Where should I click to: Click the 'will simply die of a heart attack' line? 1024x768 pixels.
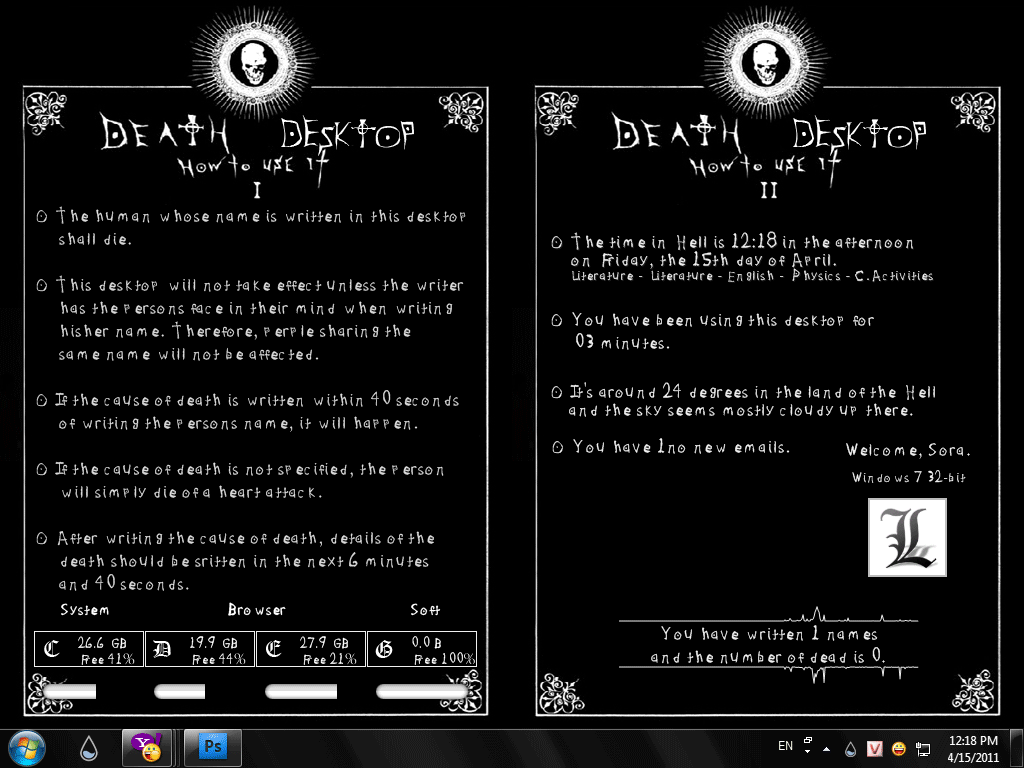pyautogui.click(x=192, y=492)
